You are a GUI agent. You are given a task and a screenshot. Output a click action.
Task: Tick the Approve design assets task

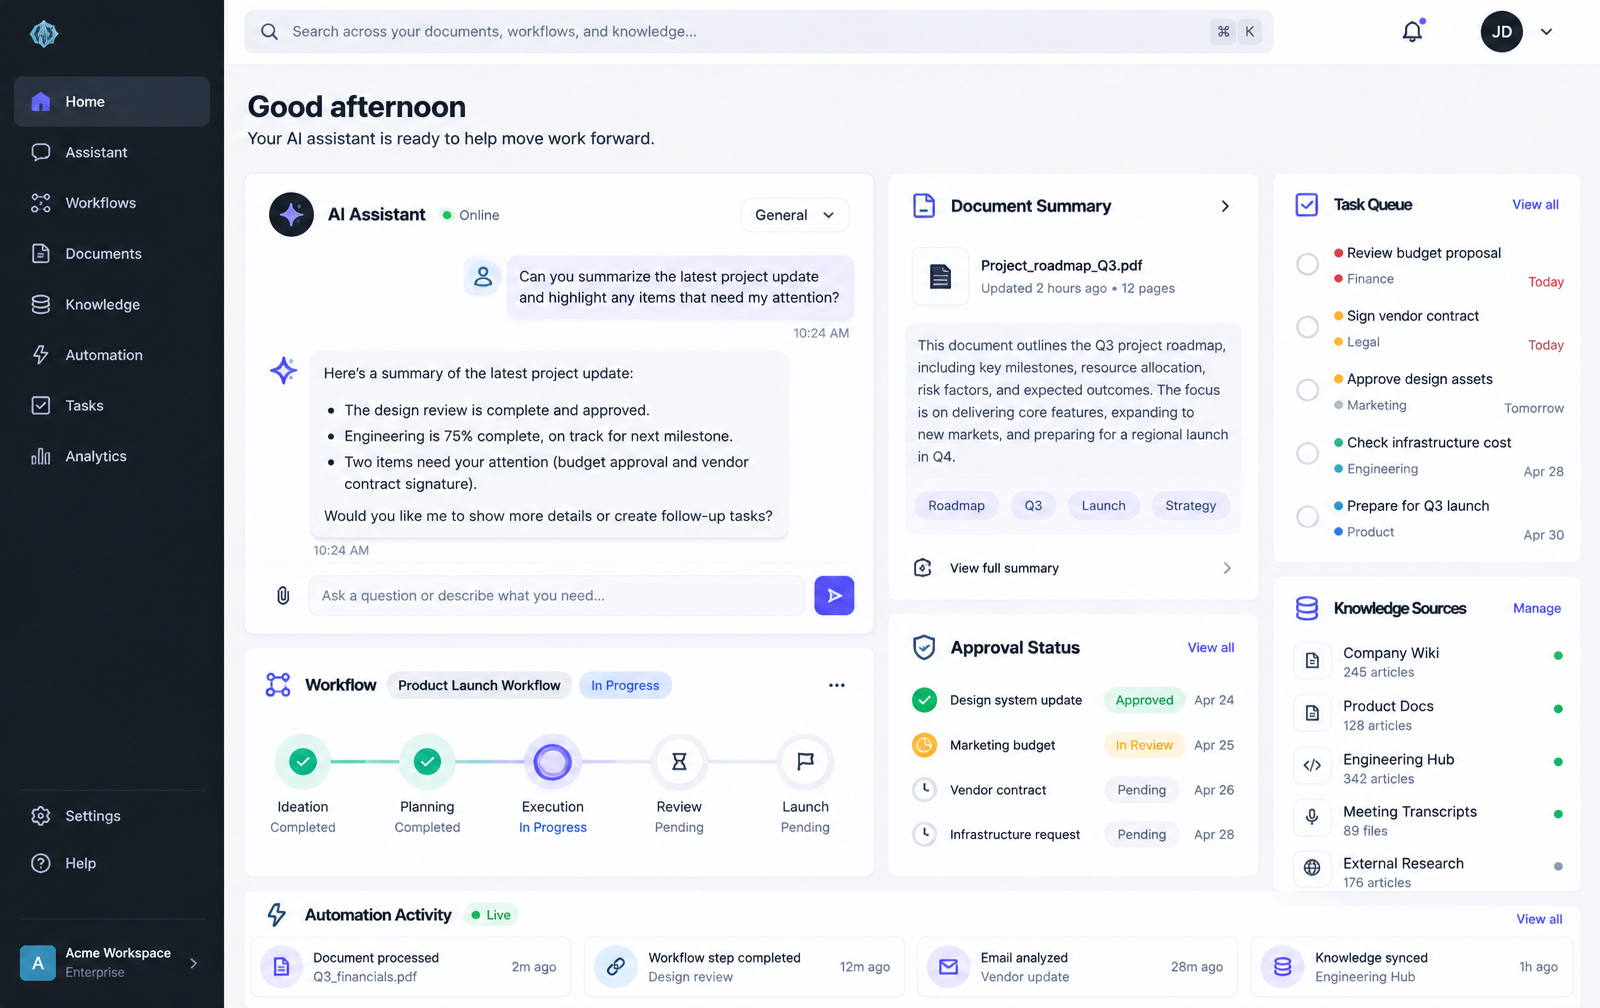point(1307,390)
